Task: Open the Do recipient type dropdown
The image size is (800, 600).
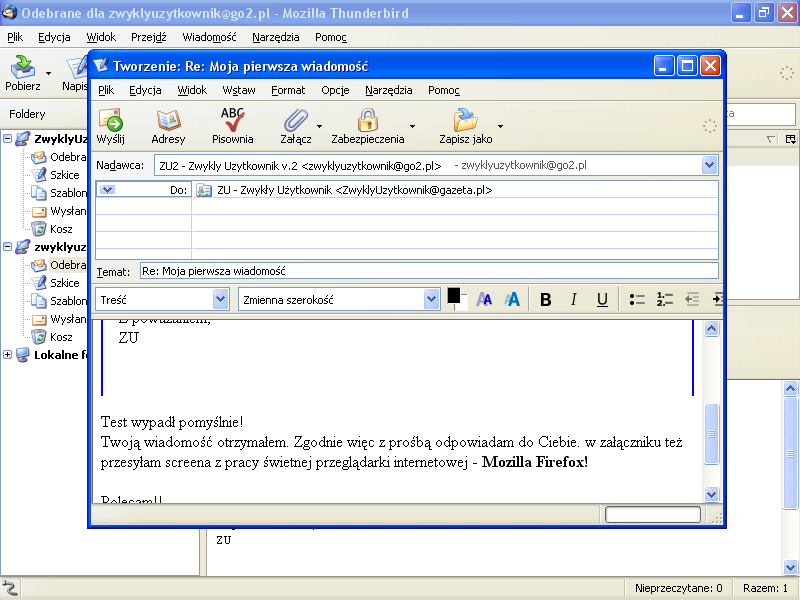Action: click(x=107, y=190)
